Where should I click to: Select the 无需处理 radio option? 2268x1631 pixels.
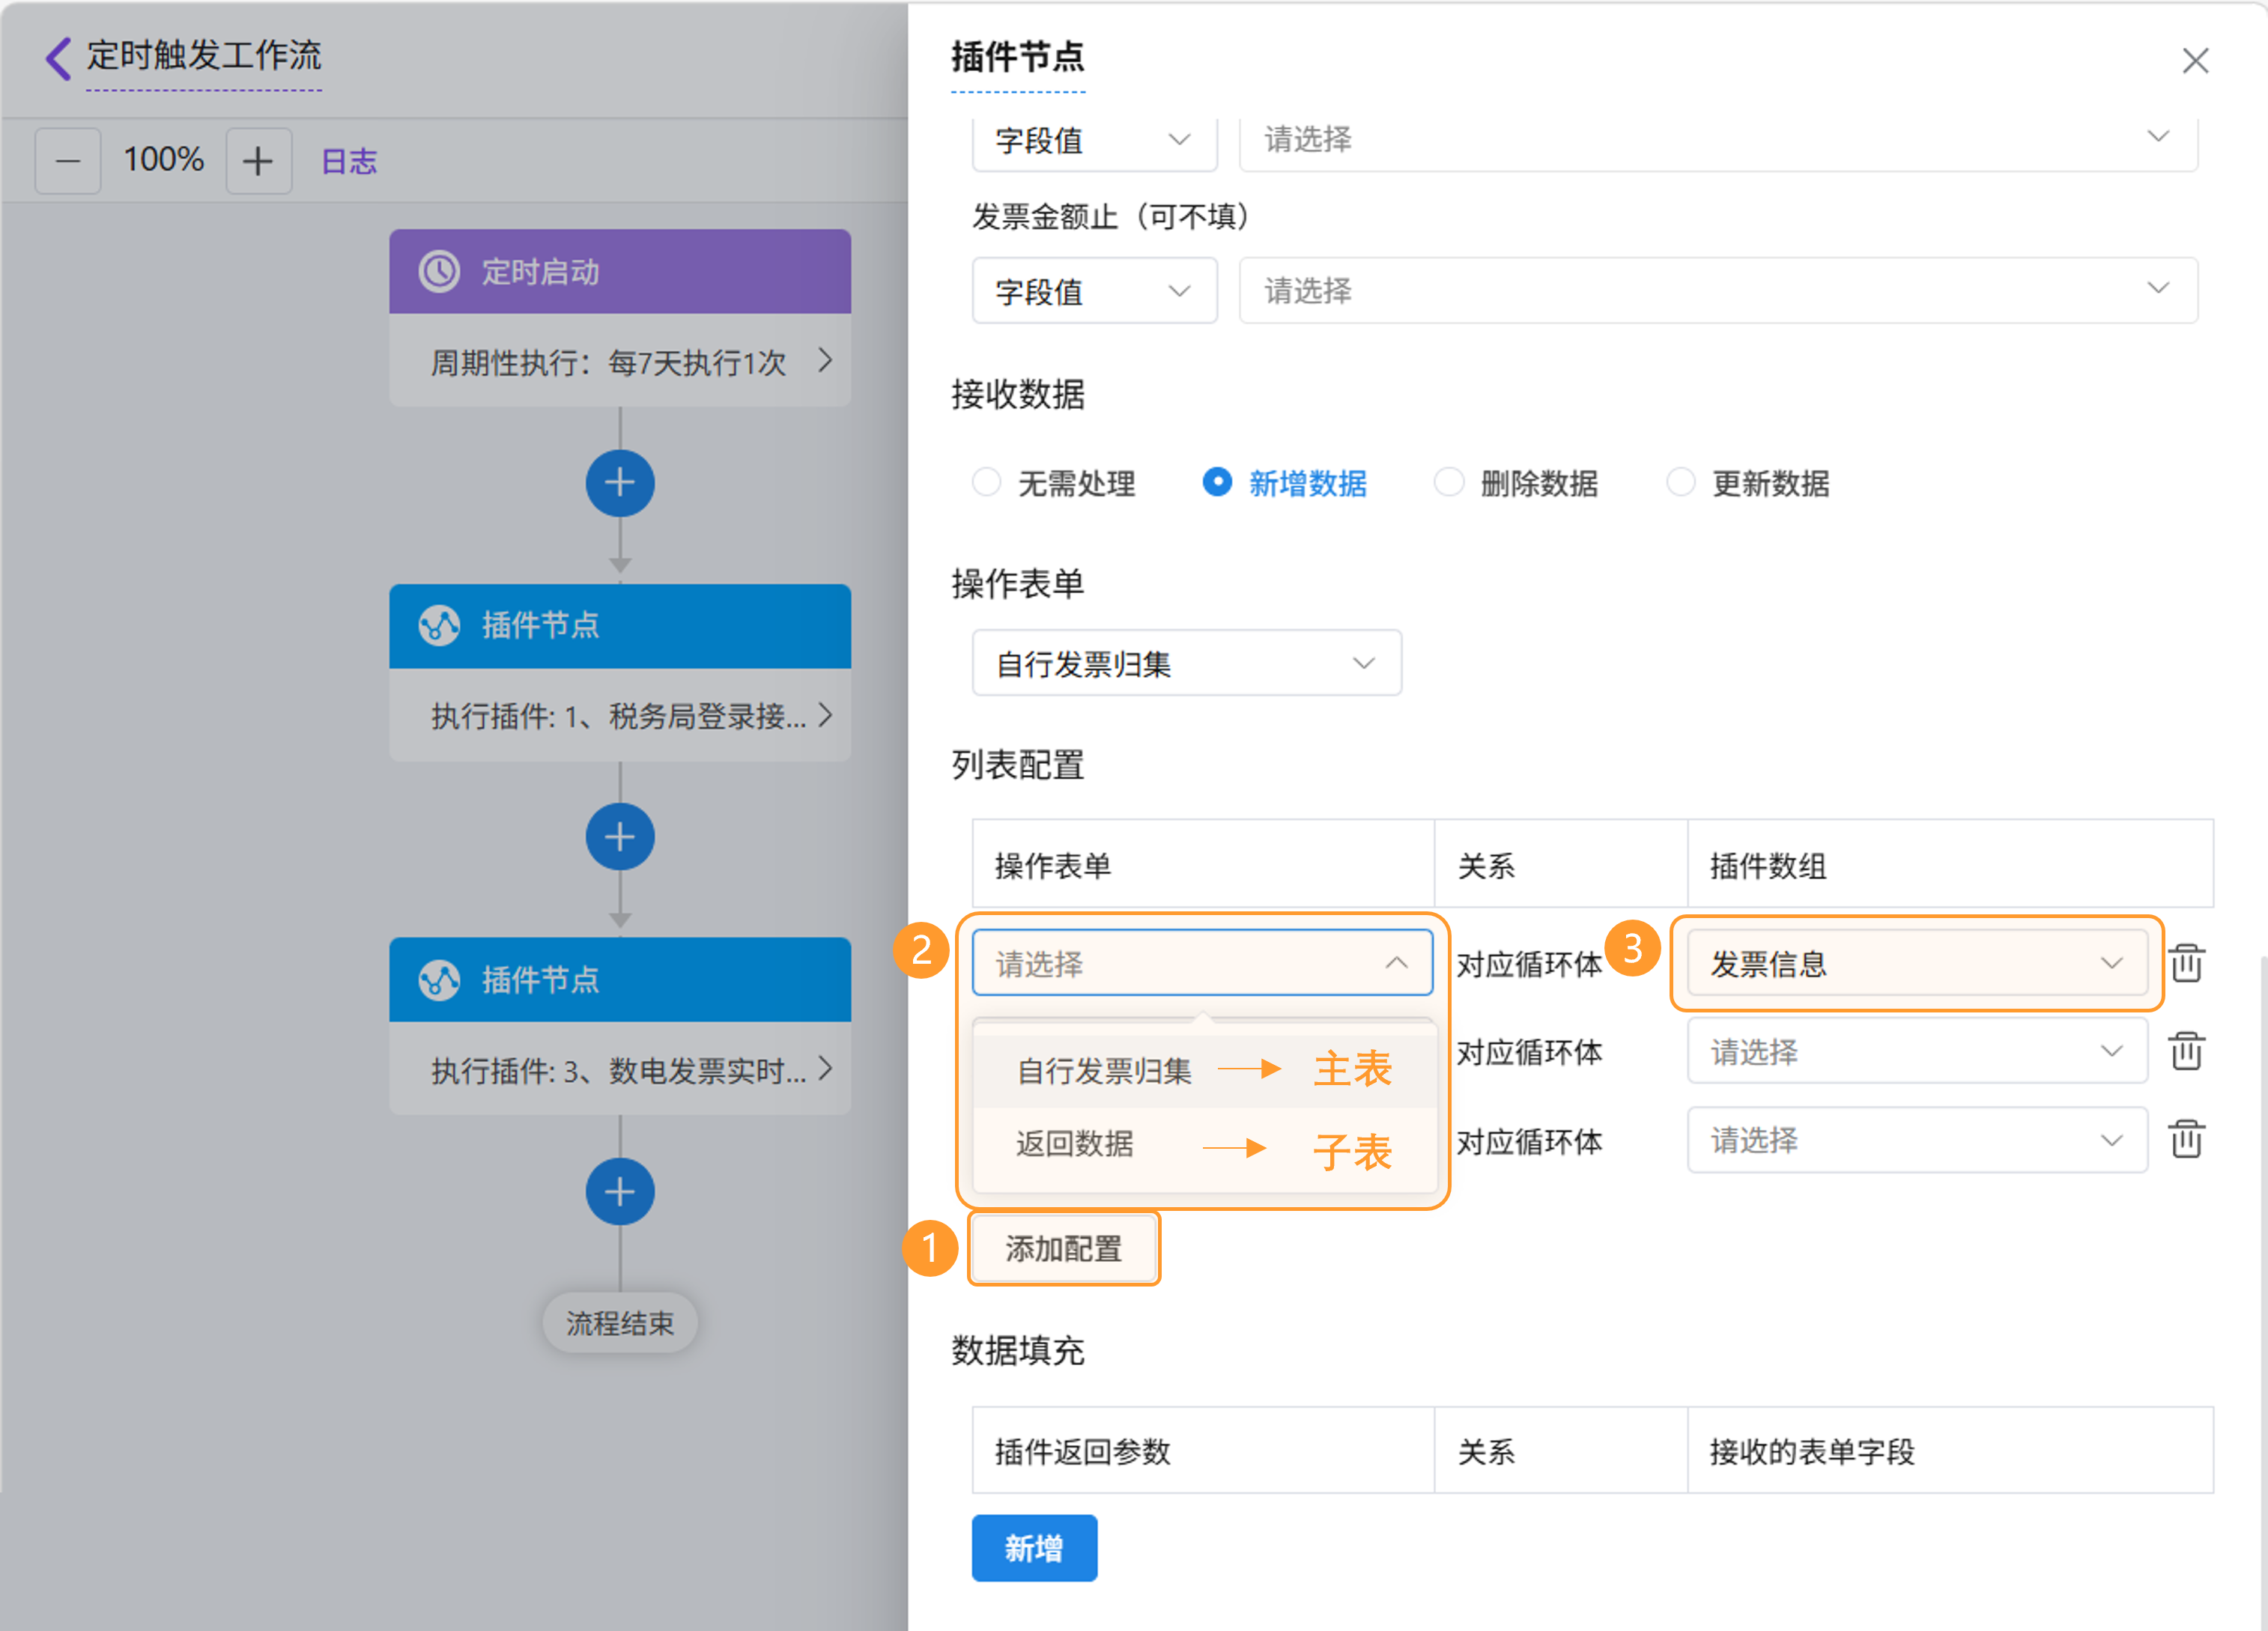click(987, 483)
